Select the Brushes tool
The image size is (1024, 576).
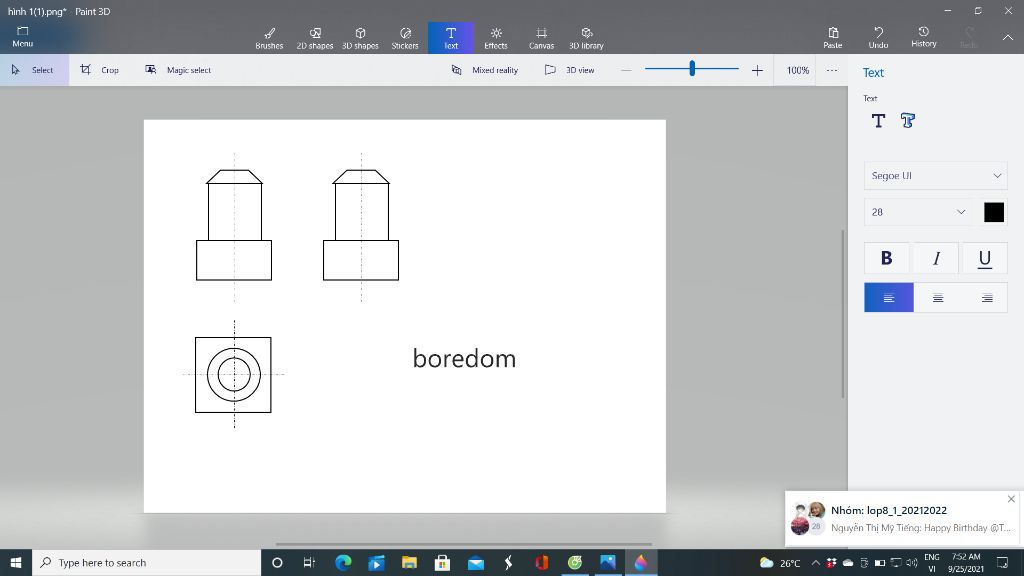coord(269,38)
